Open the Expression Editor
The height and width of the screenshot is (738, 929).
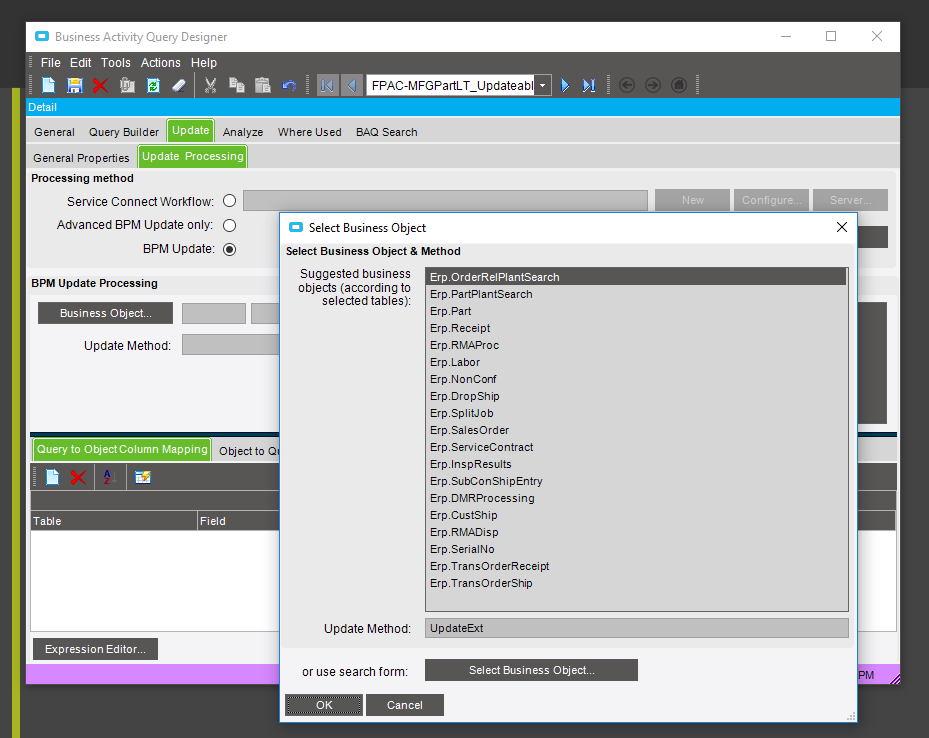[95, 649]
